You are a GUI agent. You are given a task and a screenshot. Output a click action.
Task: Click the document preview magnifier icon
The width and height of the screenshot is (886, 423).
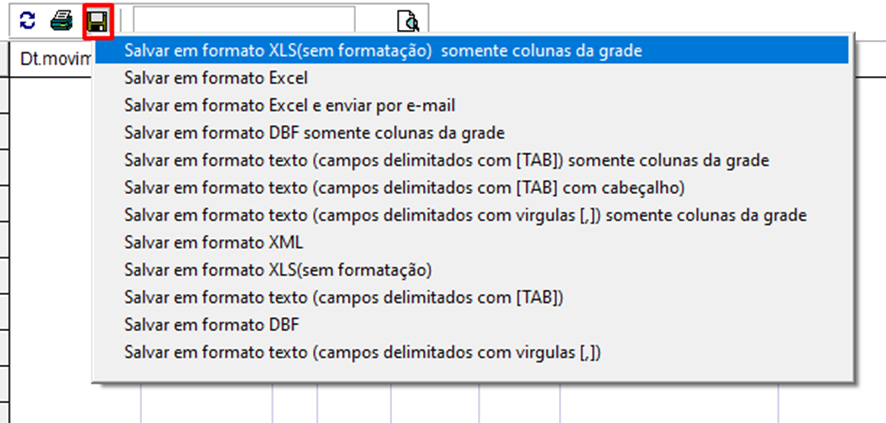coord(407,21)
